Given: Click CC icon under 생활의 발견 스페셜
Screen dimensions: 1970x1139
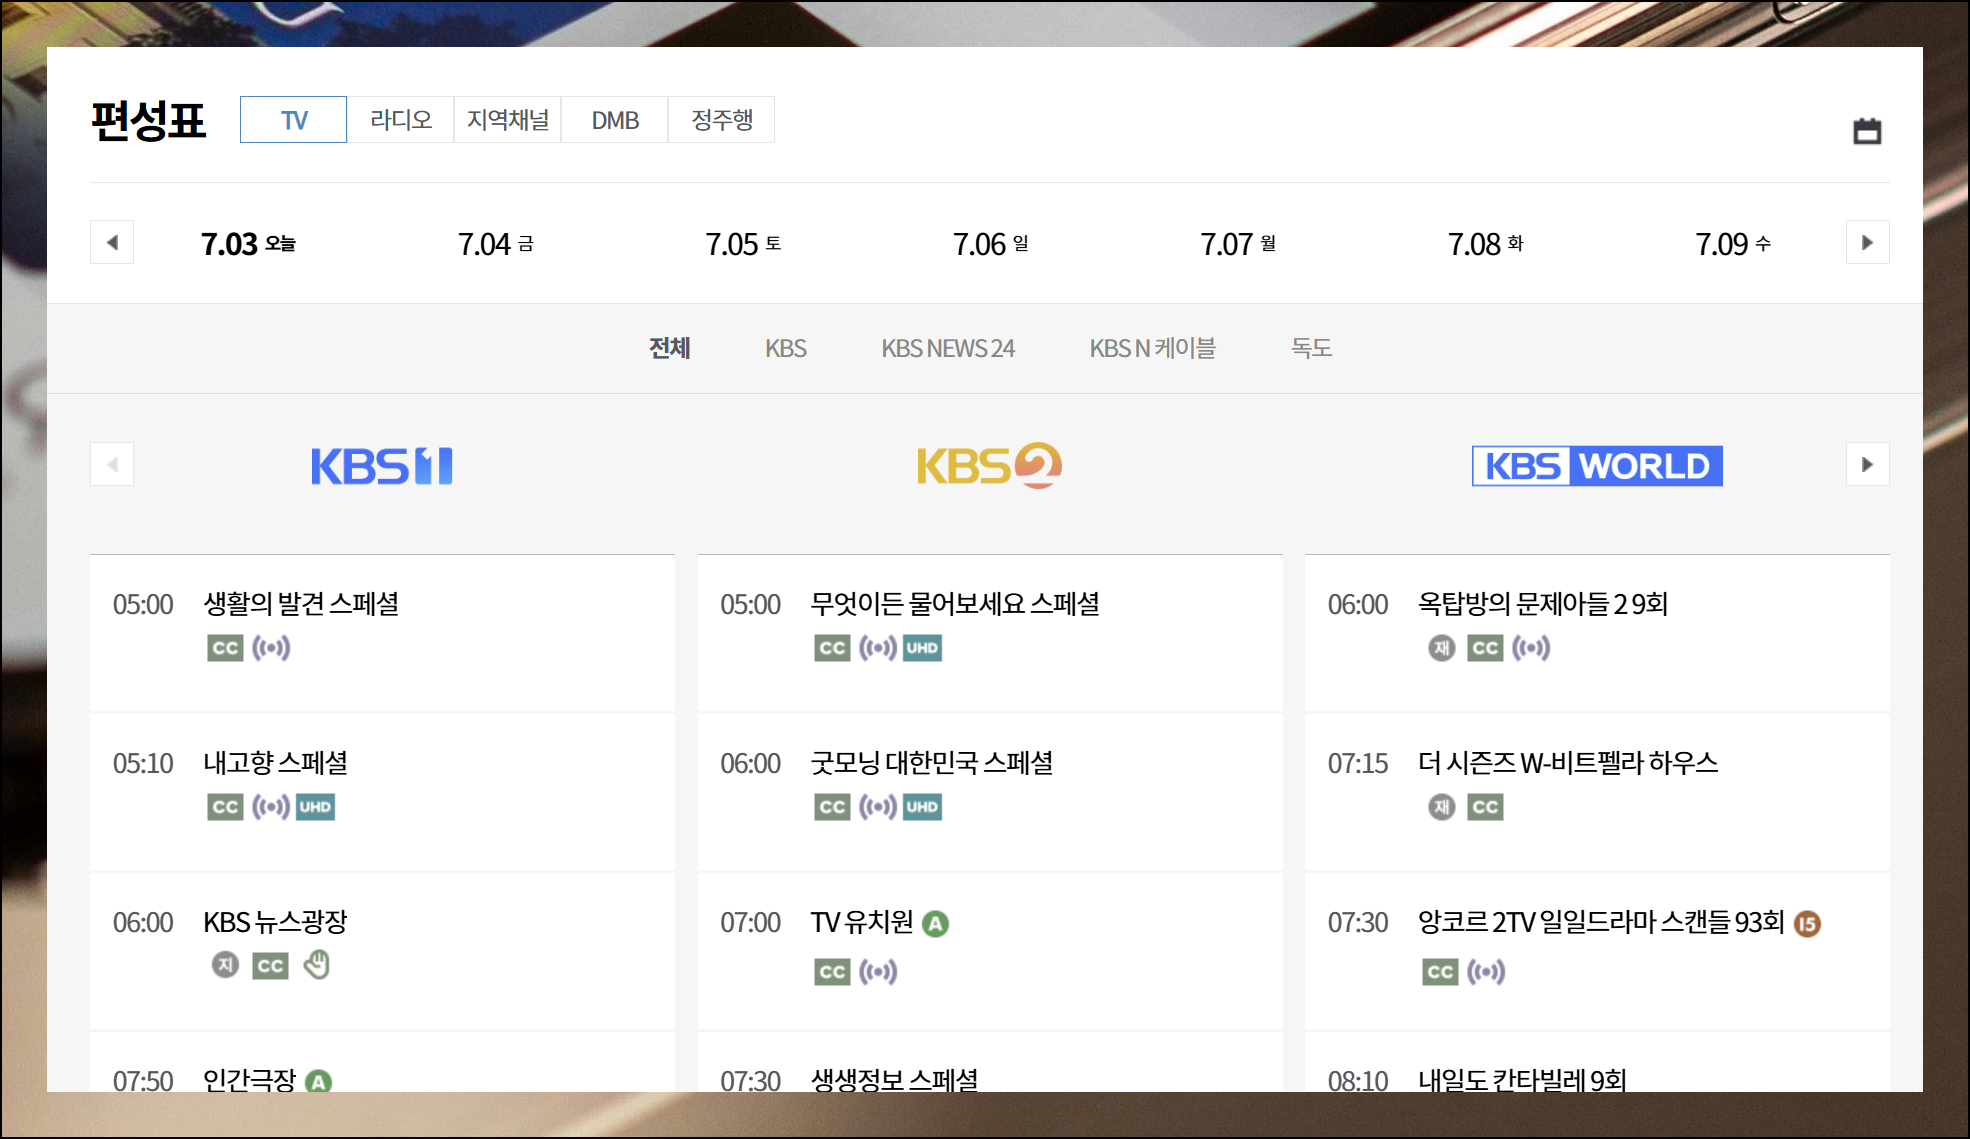Looking at the screenshot, I should pyautogui.click(x=225, y=648).
